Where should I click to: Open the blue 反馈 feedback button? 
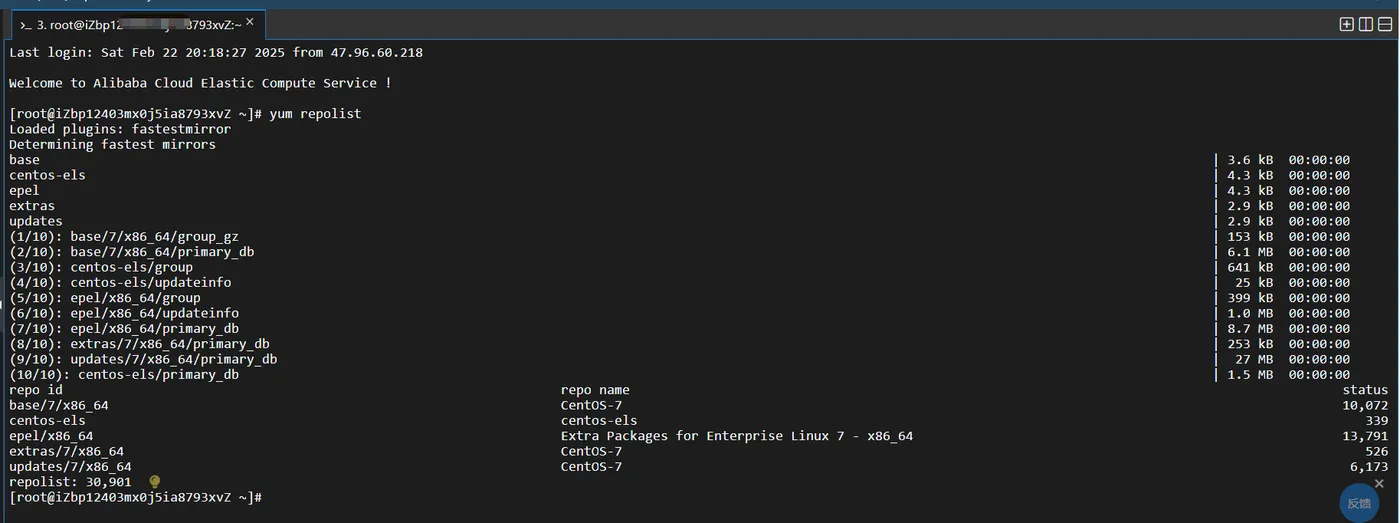1359,503
